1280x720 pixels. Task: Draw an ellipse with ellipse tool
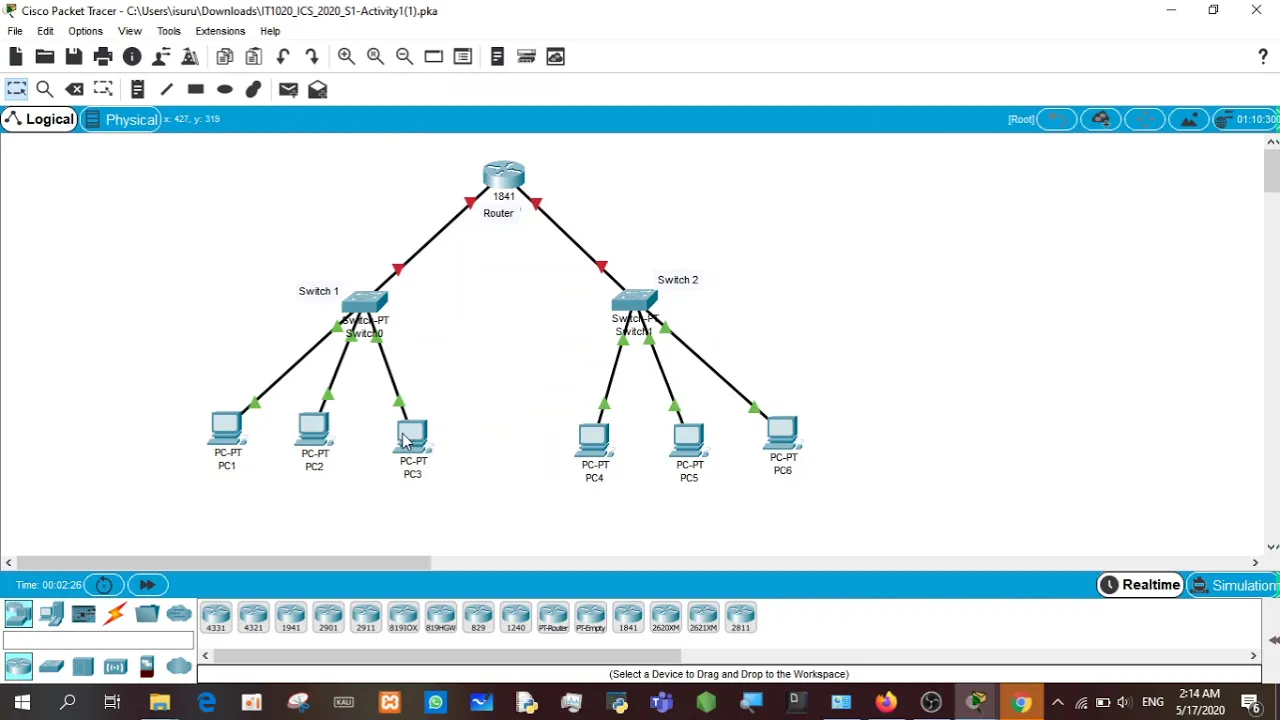(x=225, y=90)
